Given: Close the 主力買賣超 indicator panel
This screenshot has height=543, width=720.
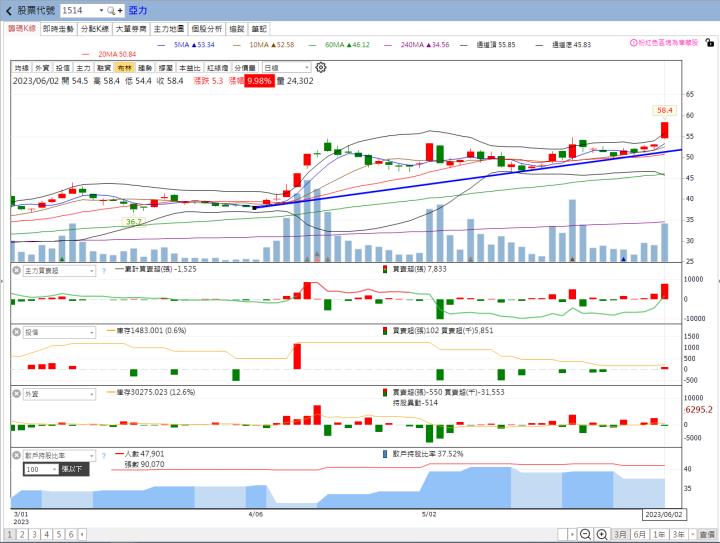Looking at the screenshot, I should 16,271.
